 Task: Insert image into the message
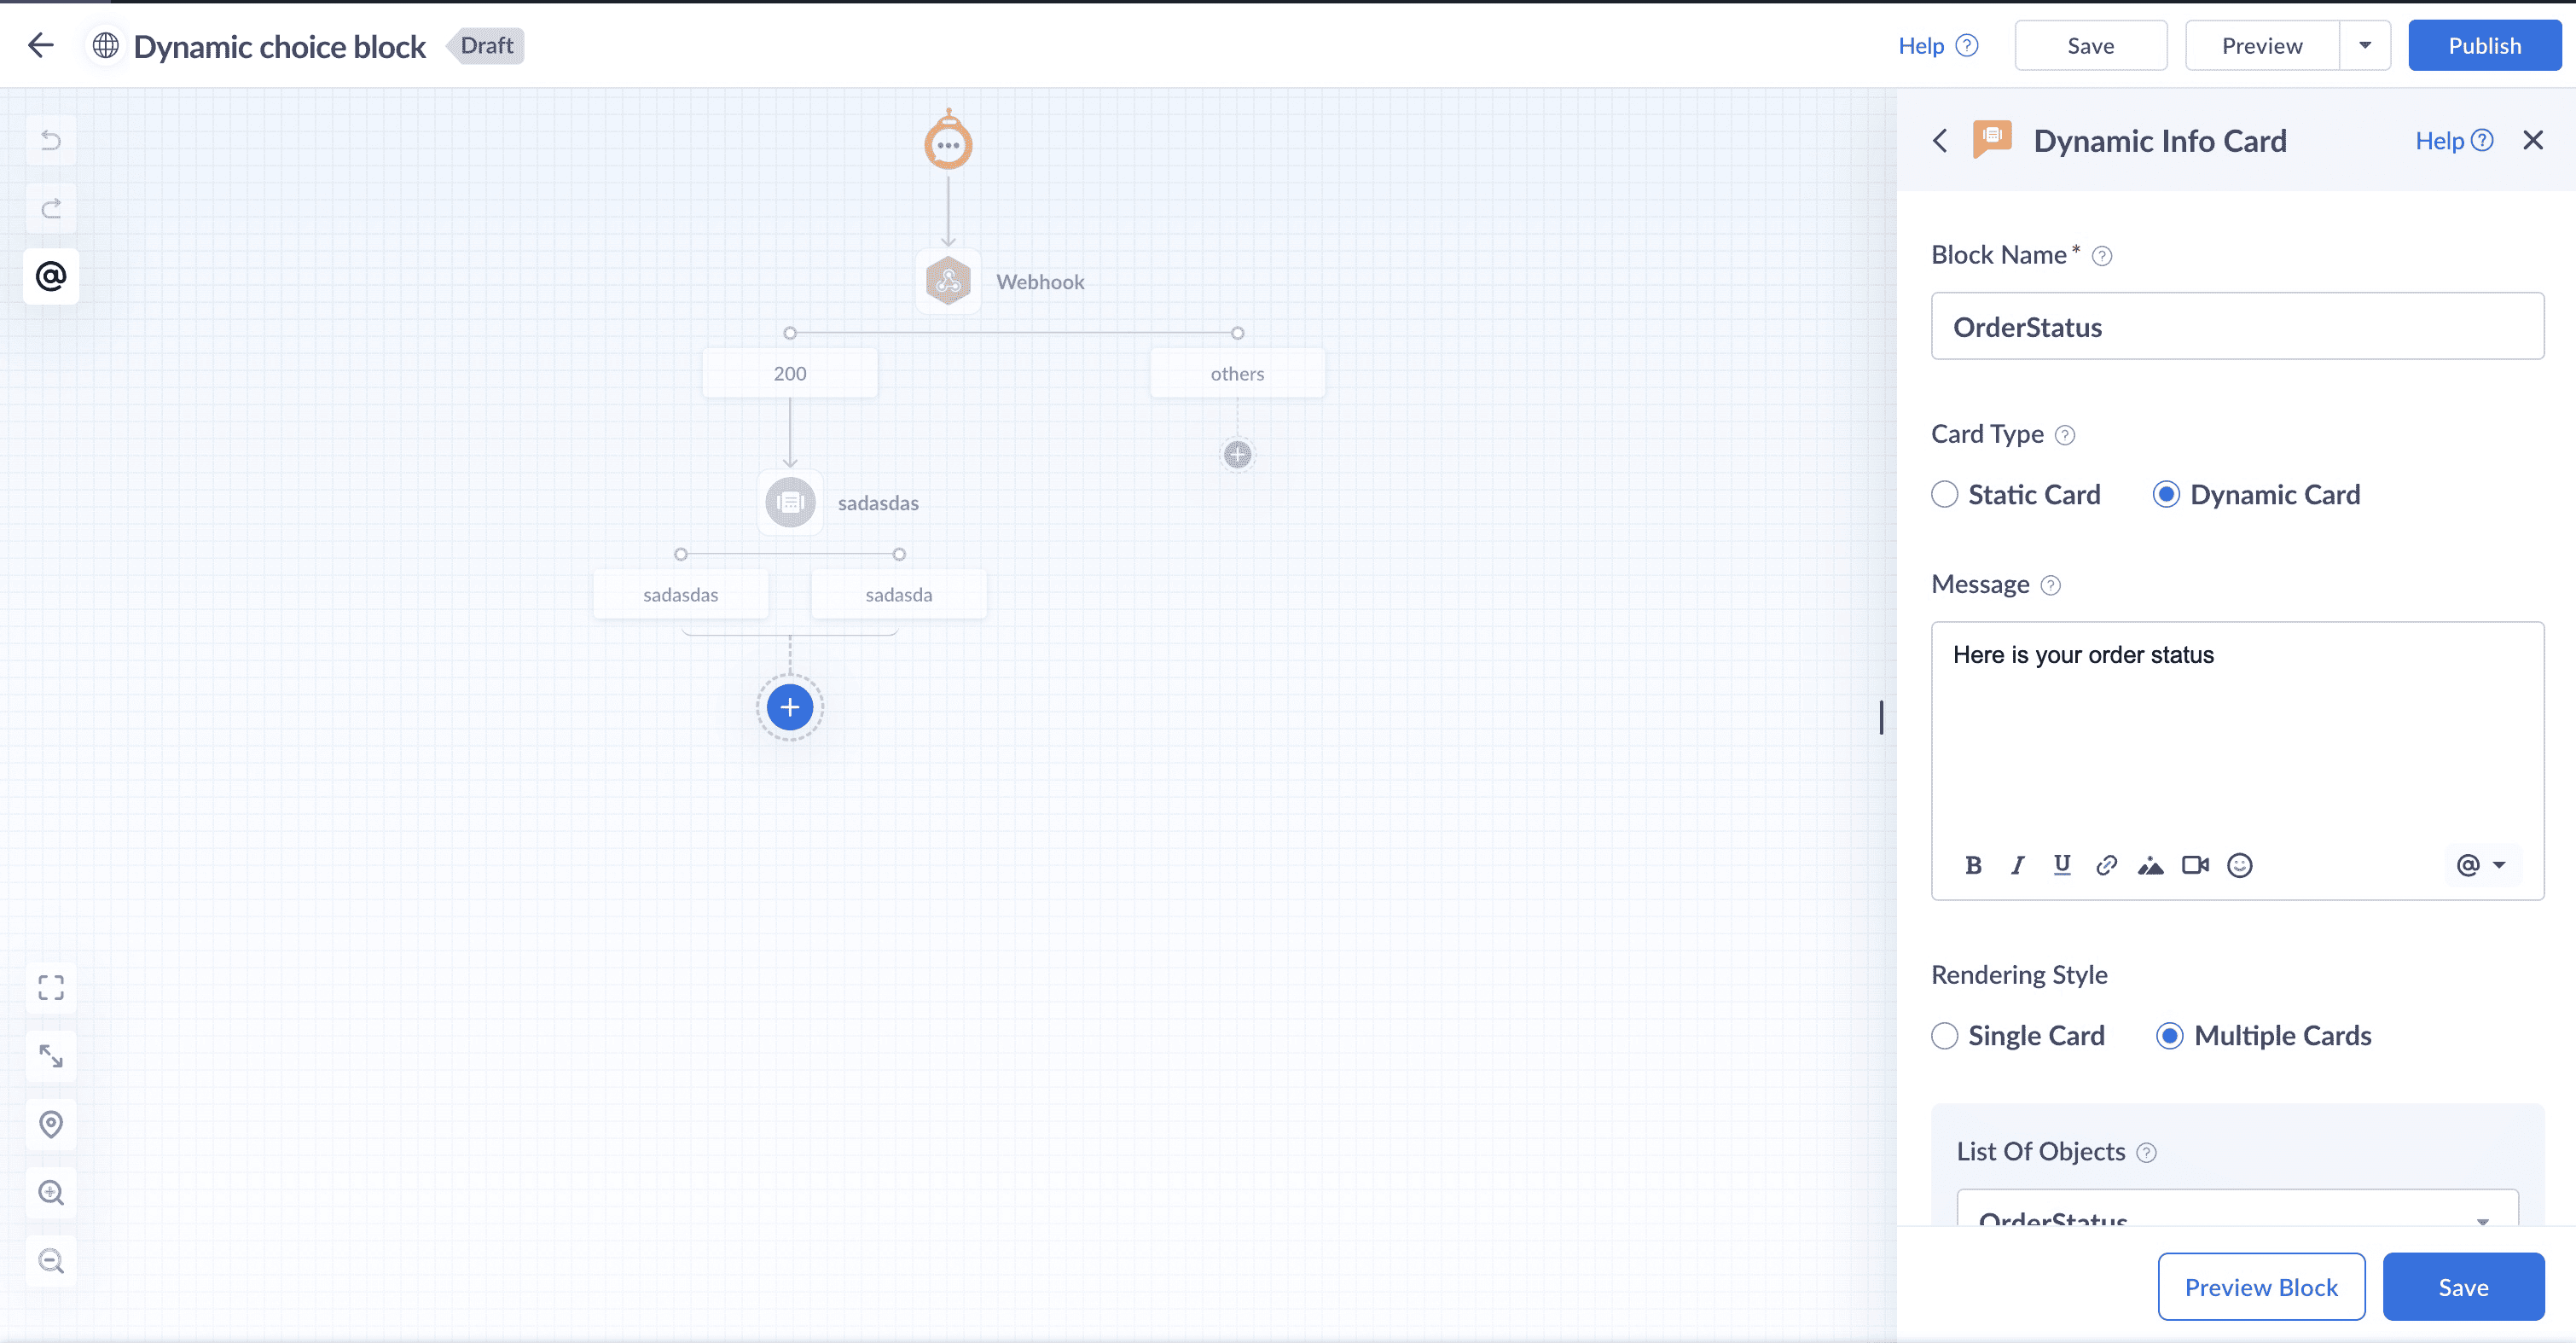click(x=2150, y=865)
